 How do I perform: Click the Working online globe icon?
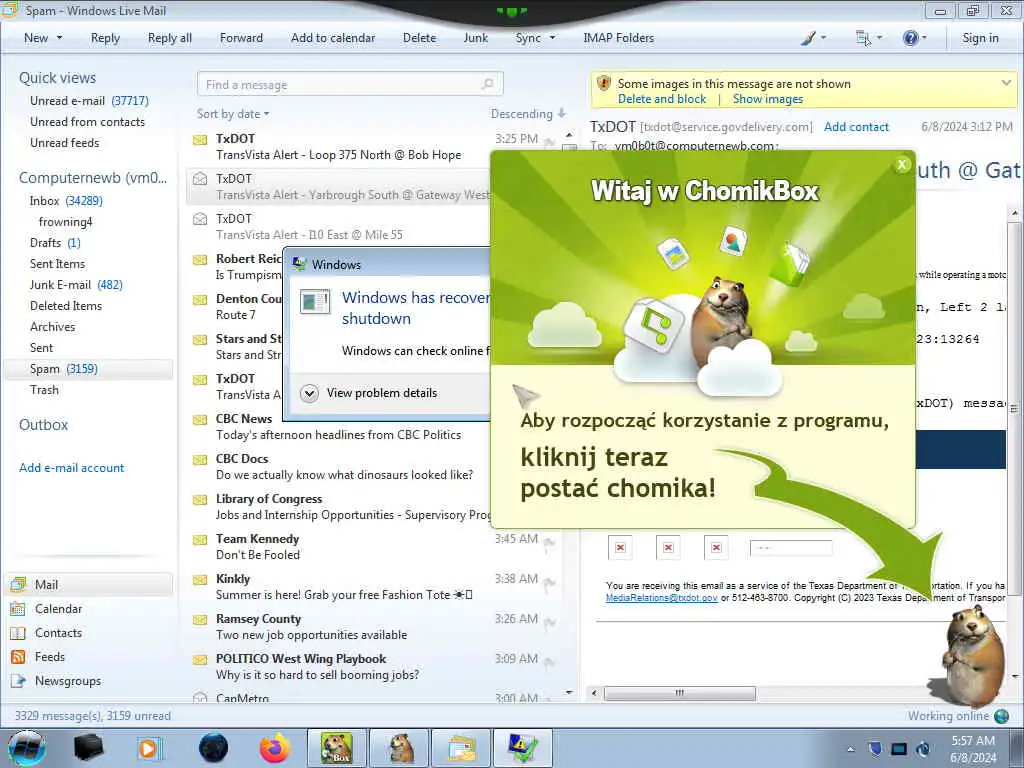(1001, 716)
